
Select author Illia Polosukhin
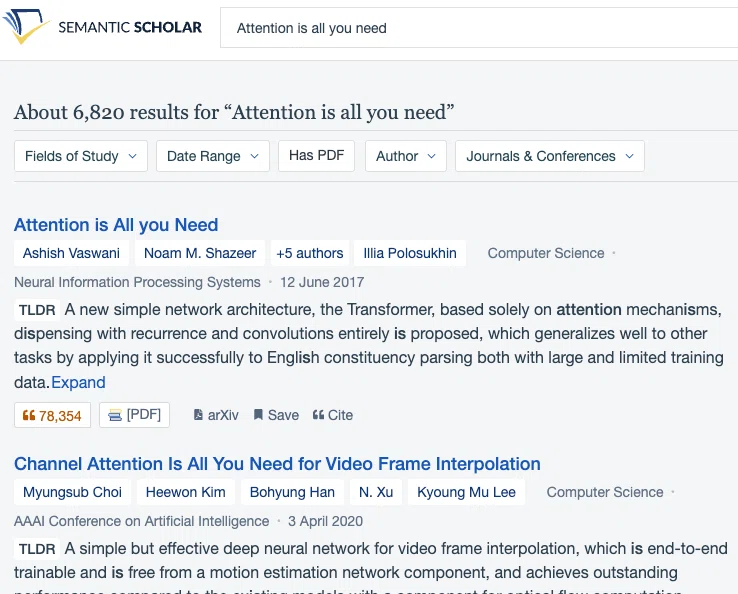click(410, 253)
